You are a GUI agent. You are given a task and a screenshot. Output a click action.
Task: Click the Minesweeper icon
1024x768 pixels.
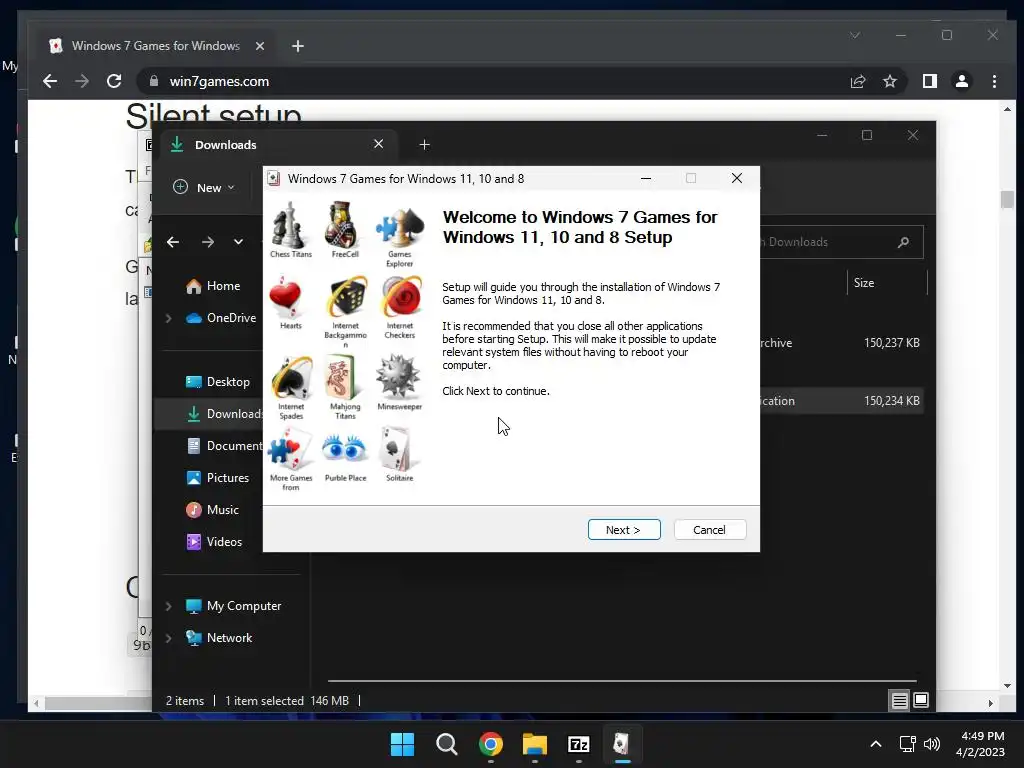pos(398,377)
